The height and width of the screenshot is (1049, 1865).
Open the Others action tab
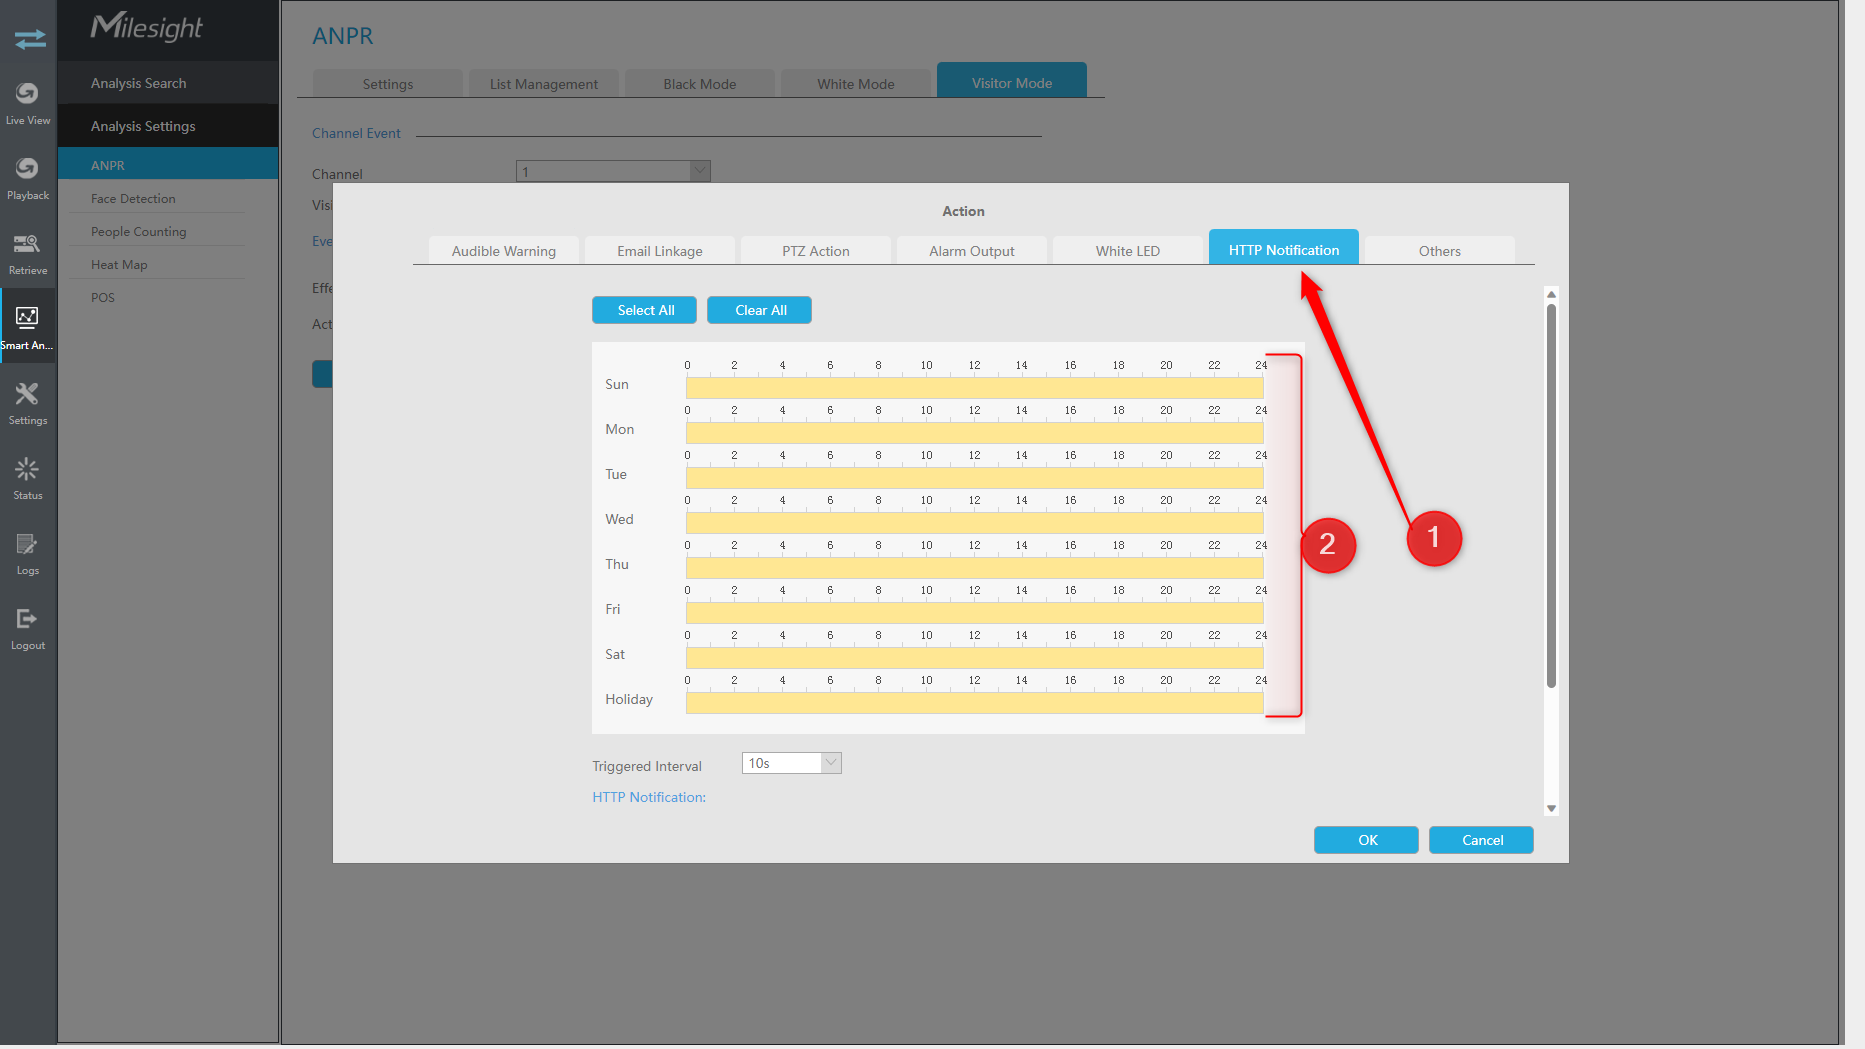pos(1440,250)
